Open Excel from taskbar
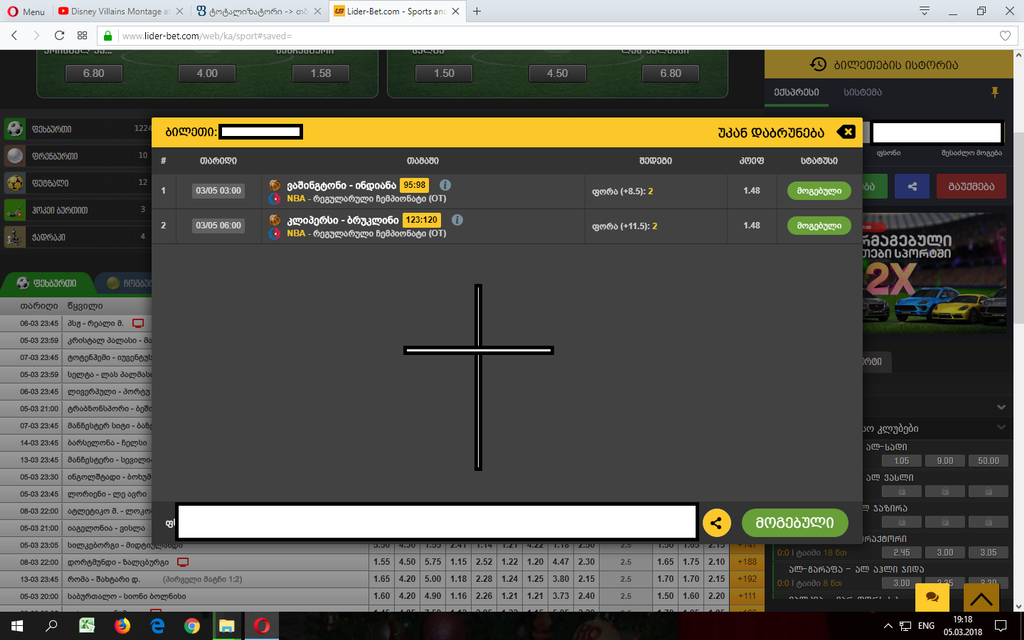Image resolution: width=1024 pixels, height=640 pixels. [87, 626]
